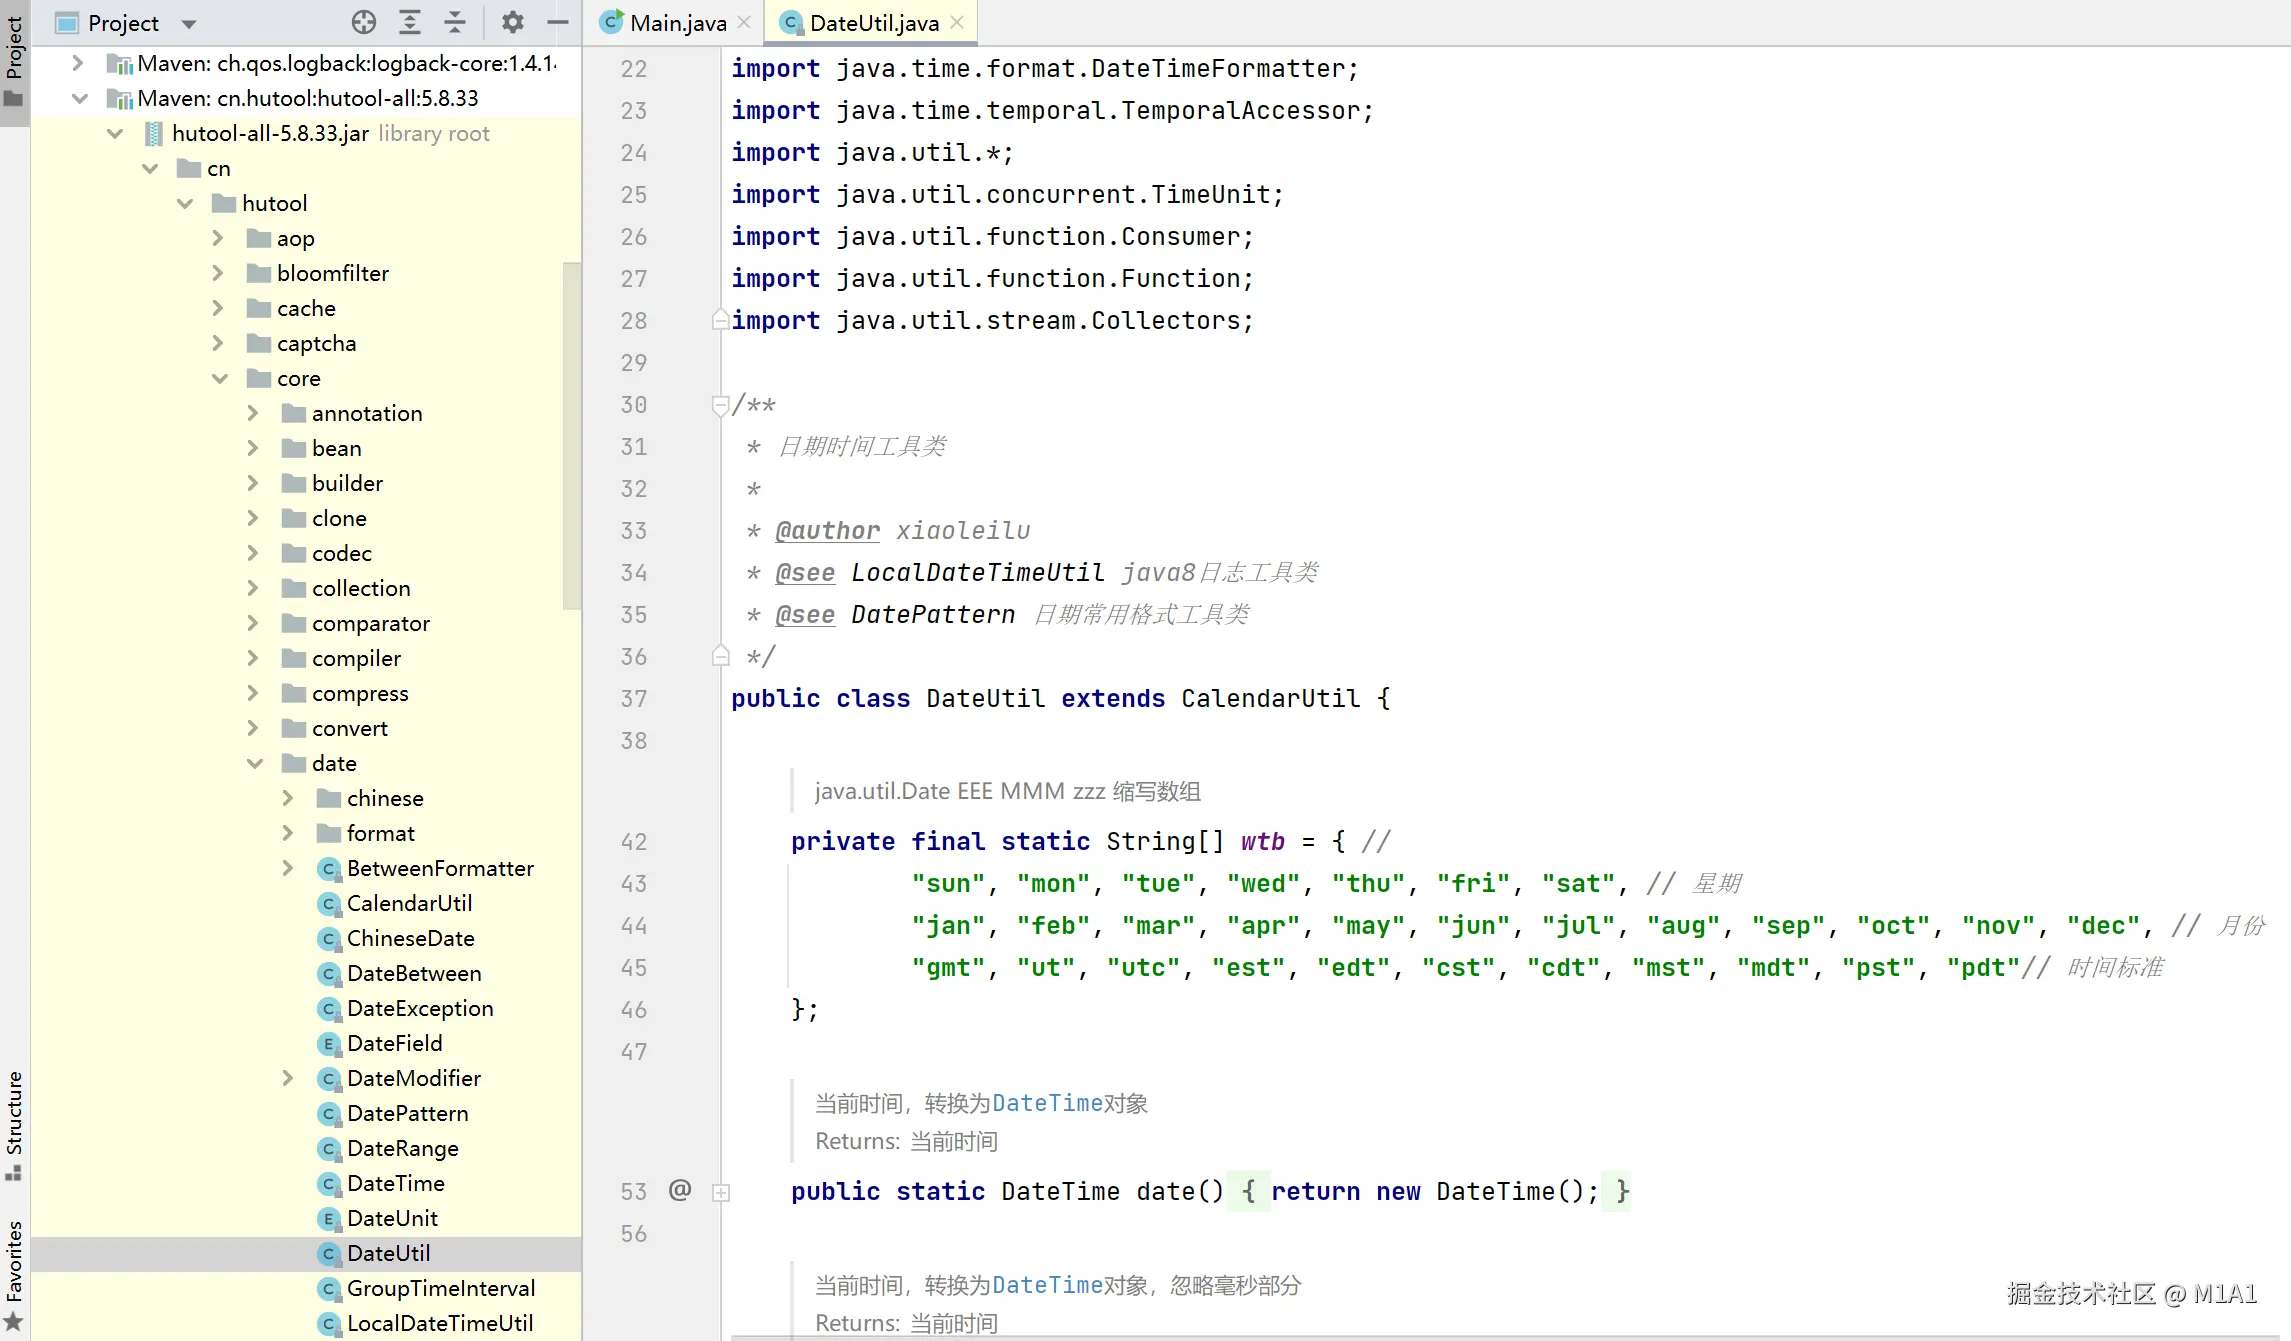Close the DateUtil.java tab
This screenshot has height=1341, width=2291.
coord(957,22)
